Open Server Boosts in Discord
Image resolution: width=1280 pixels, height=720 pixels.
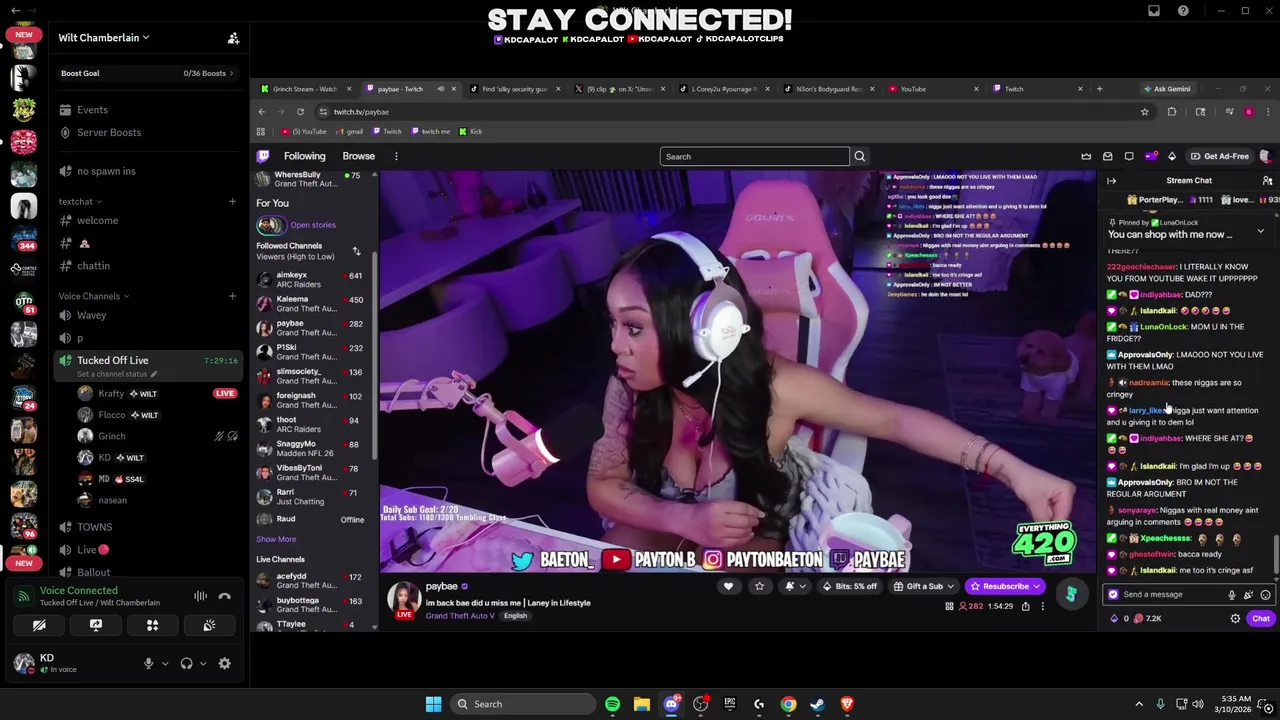[x=109, y=132]
